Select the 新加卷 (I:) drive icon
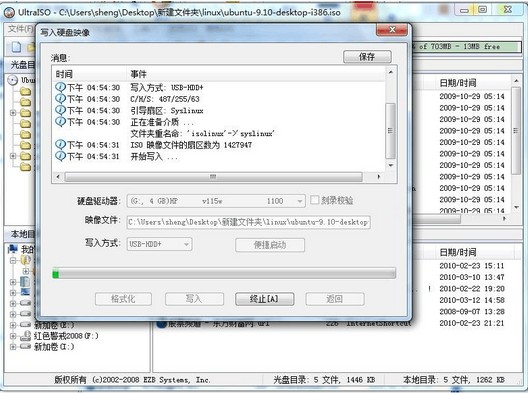This screenshot has width=528, height=393. coord(26,346)
